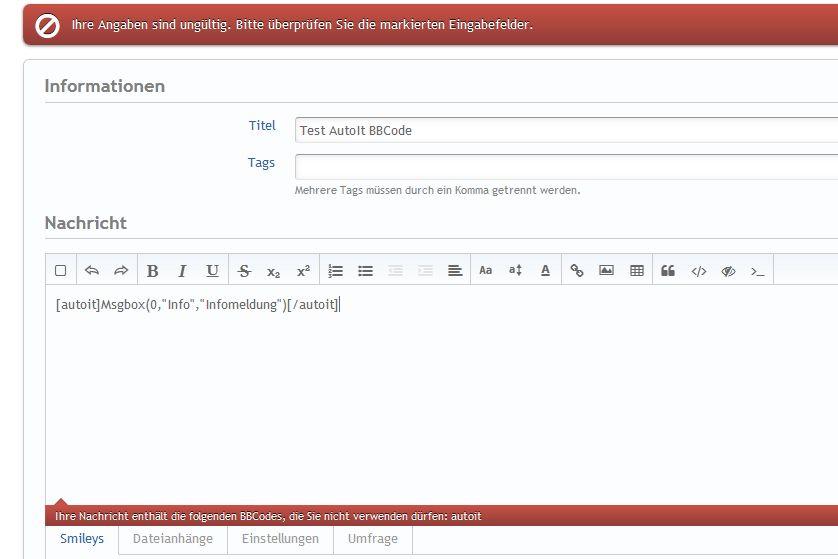The height and width of the screenshot is (559, 838).
Task: Switch to the Dateianhänge tab
Action: point(172,539)
